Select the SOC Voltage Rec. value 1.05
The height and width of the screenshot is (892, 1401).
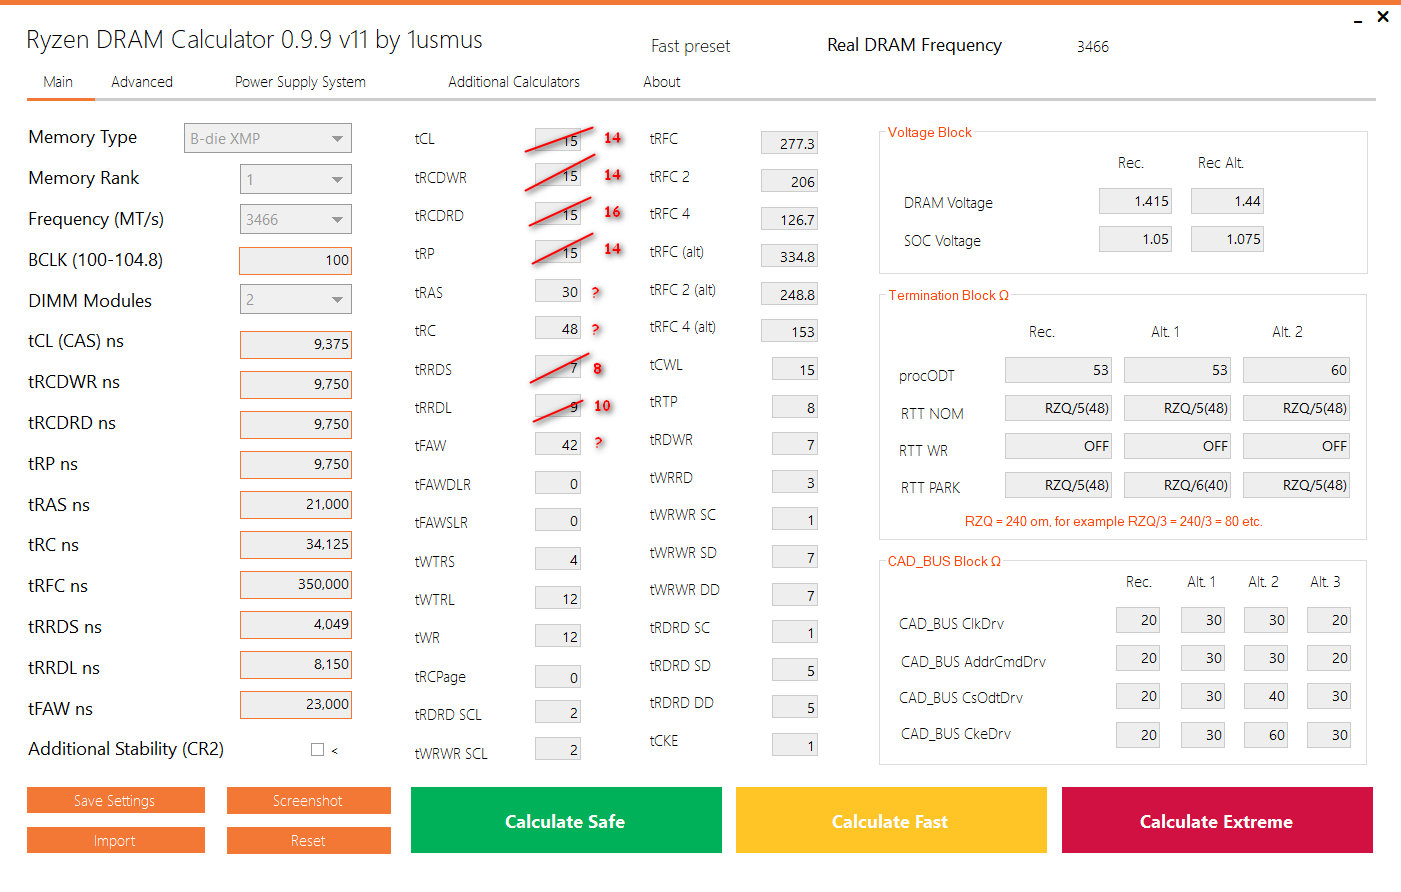pyautogui.click(x=1136, y=239)
